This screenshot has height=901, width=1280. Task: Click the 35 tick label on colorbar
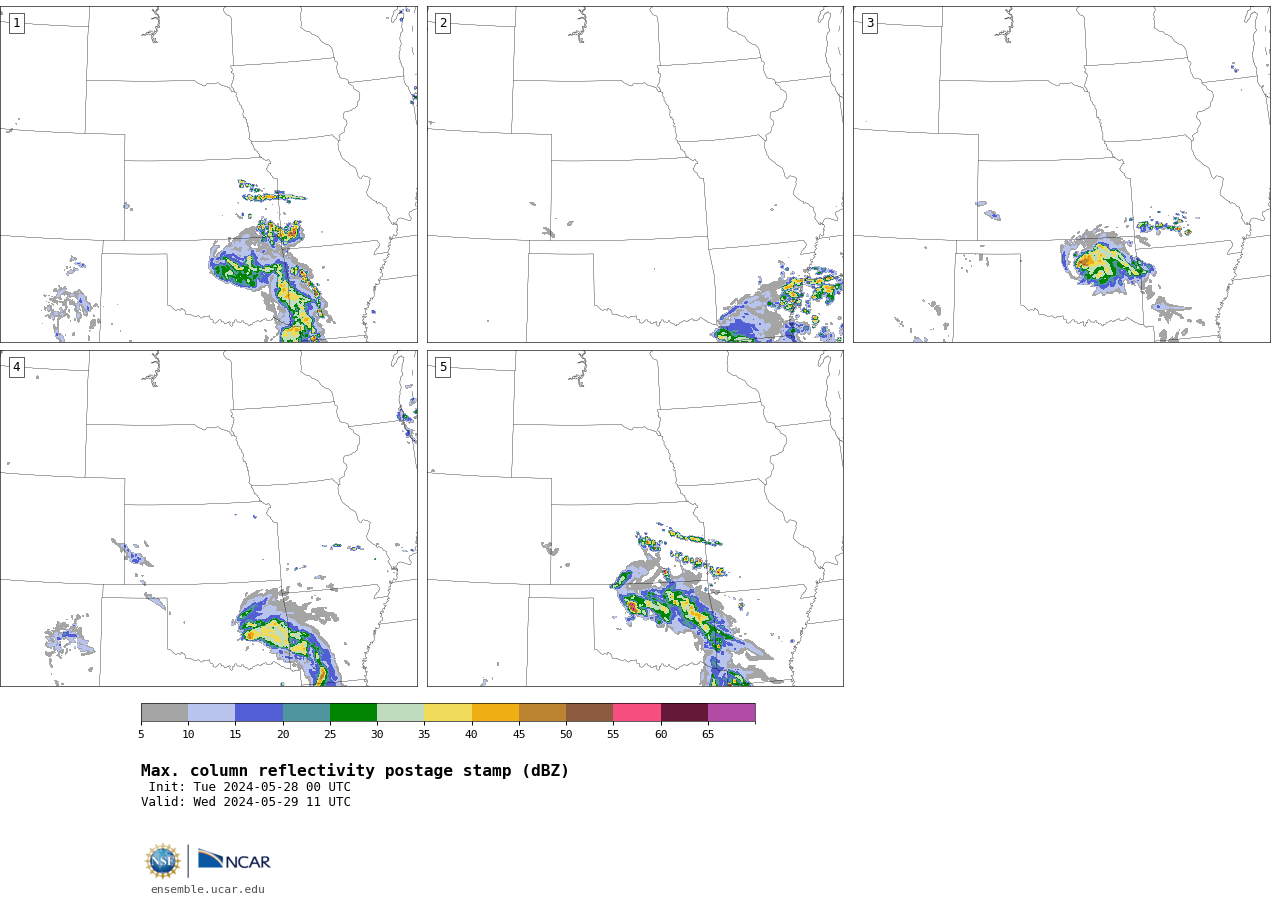424,735
